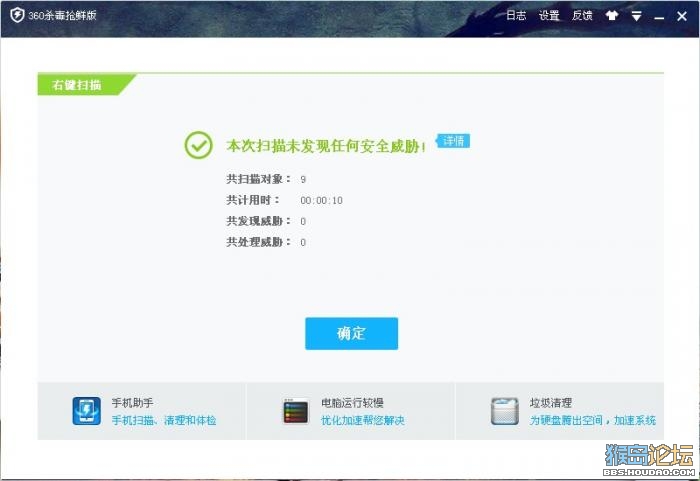Open the 手机助手 phone icon

click(87, 411)
